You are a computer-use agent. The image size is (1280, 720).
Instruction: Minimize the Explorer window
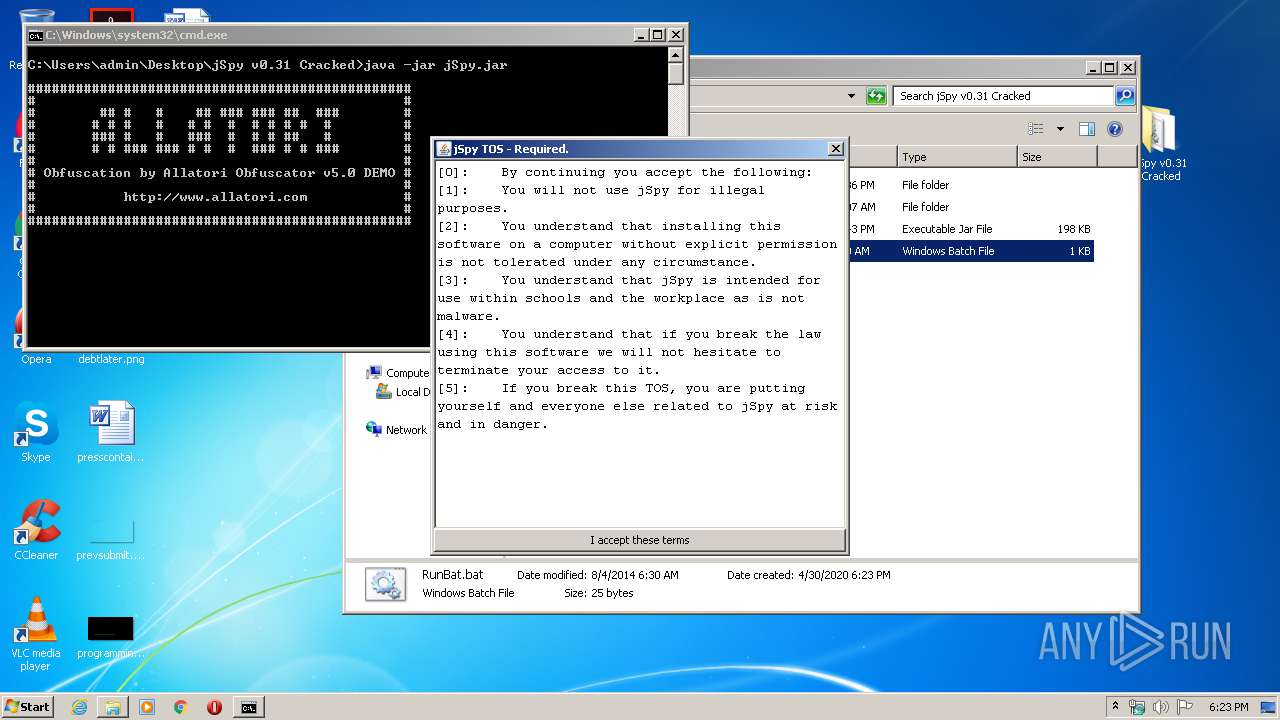[1093, 68]
